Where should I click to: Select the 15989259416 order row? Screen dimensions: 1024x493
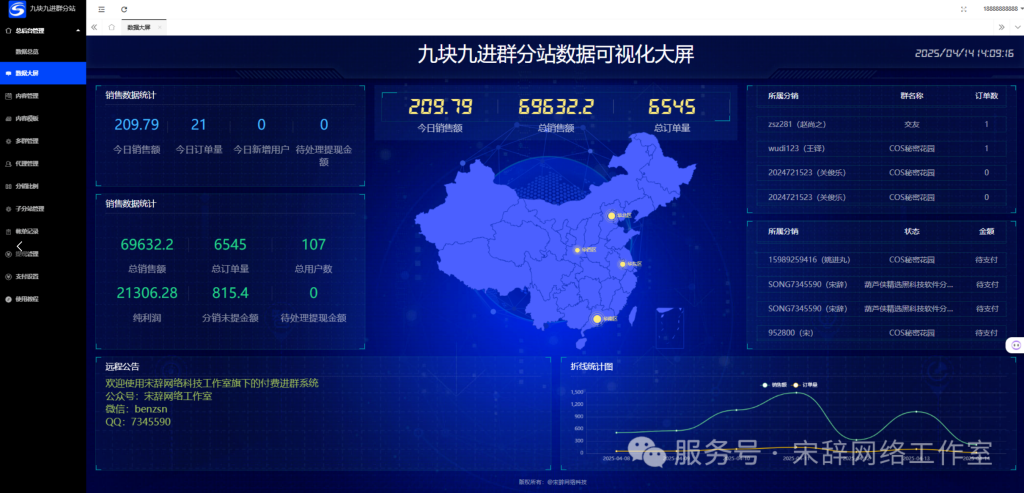[882, 259]
